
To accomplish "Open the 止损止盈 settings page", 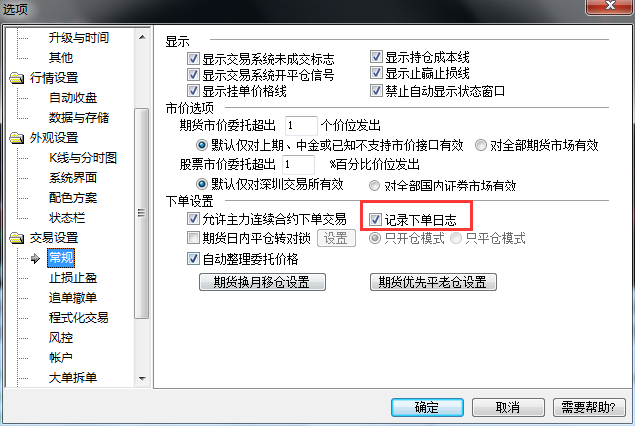I will (x=73, y=278).
